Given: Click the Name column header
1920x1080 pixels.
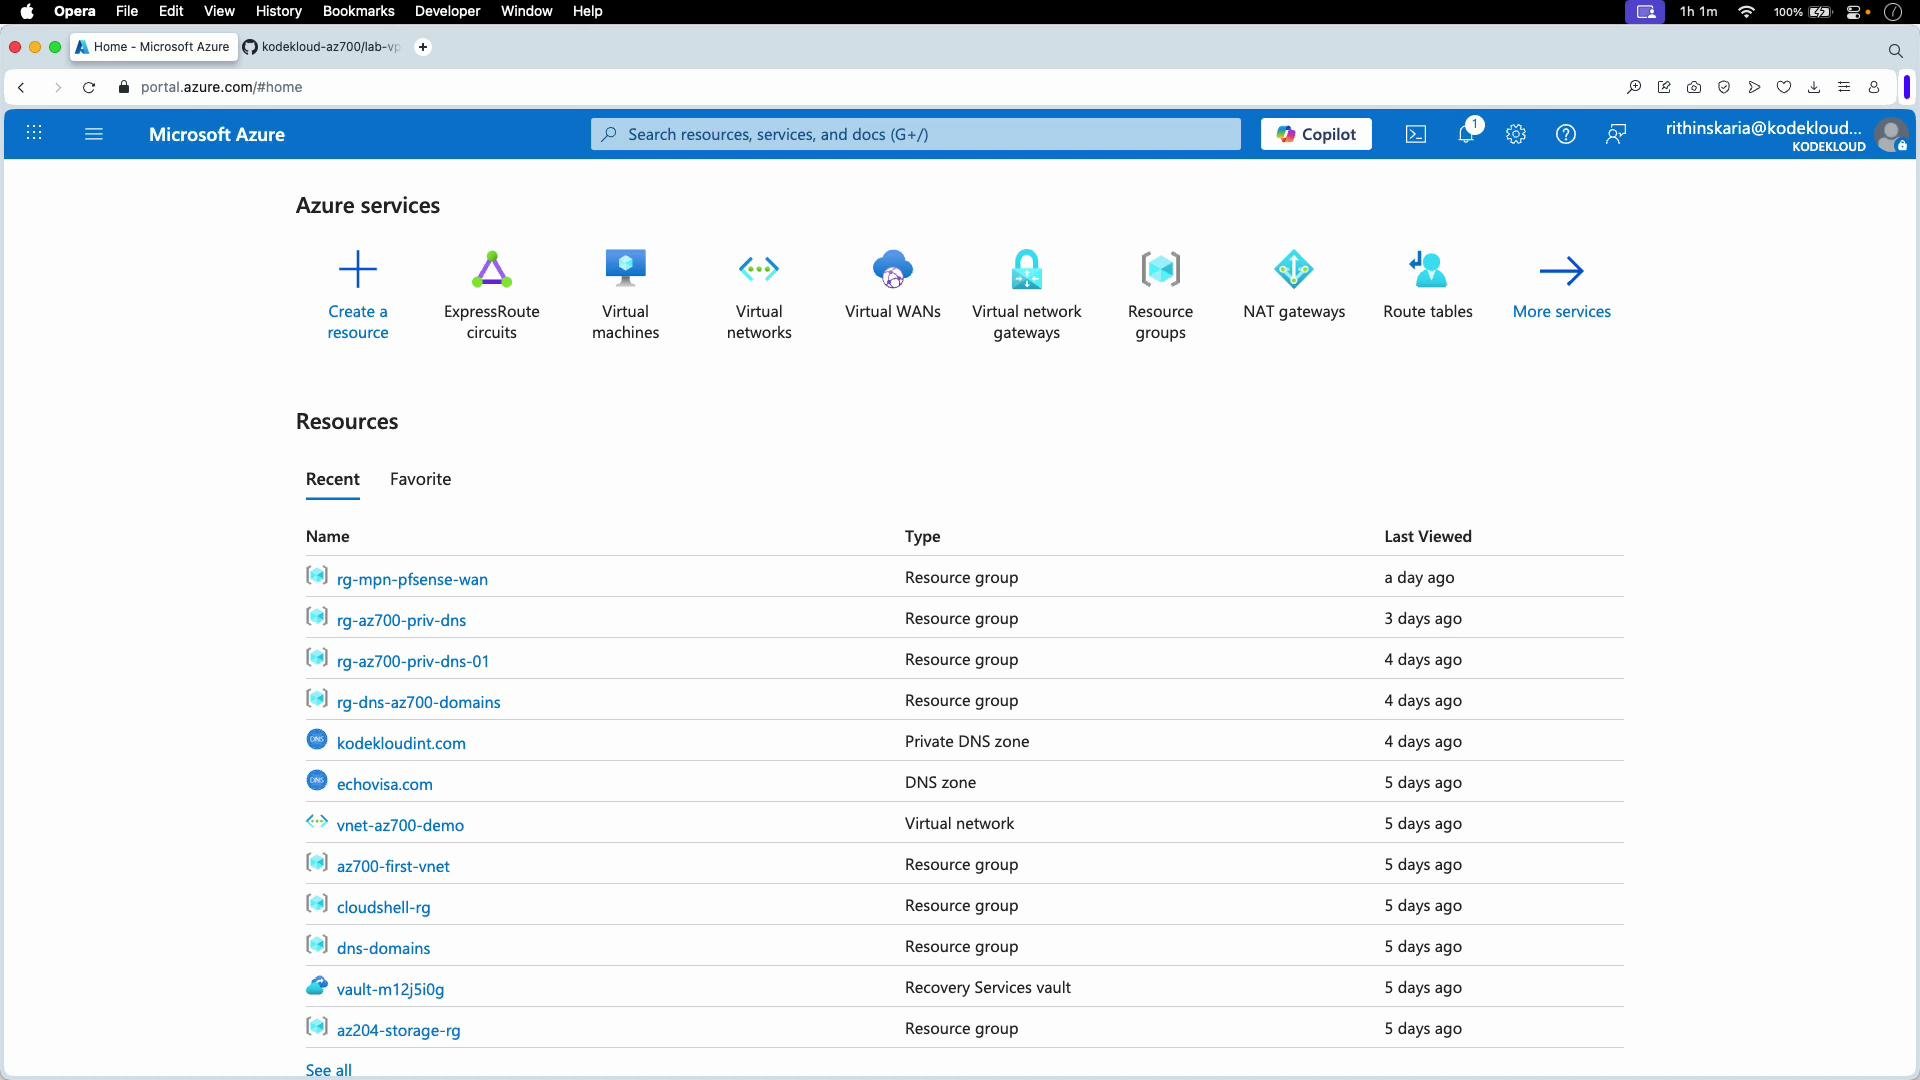Looking at the screenshot, I should pos(328,536).
